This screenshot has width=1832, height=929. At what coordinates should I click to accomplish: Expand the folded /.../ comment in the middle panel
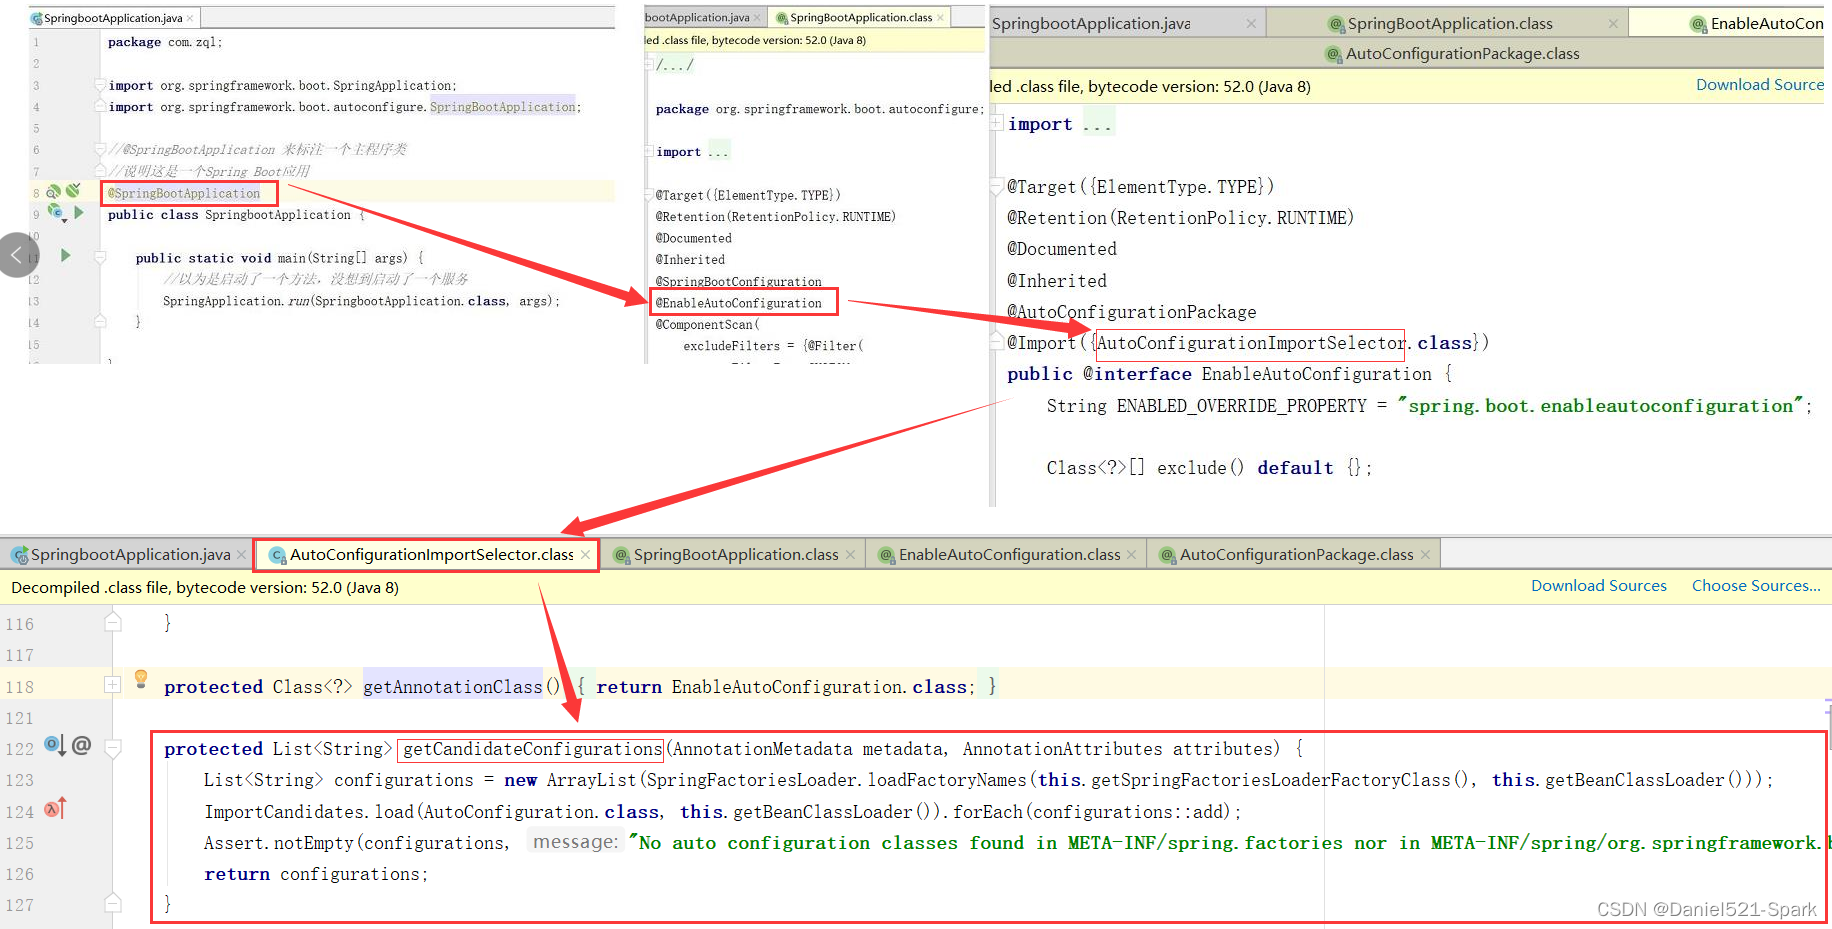click(x=648, y=64)
